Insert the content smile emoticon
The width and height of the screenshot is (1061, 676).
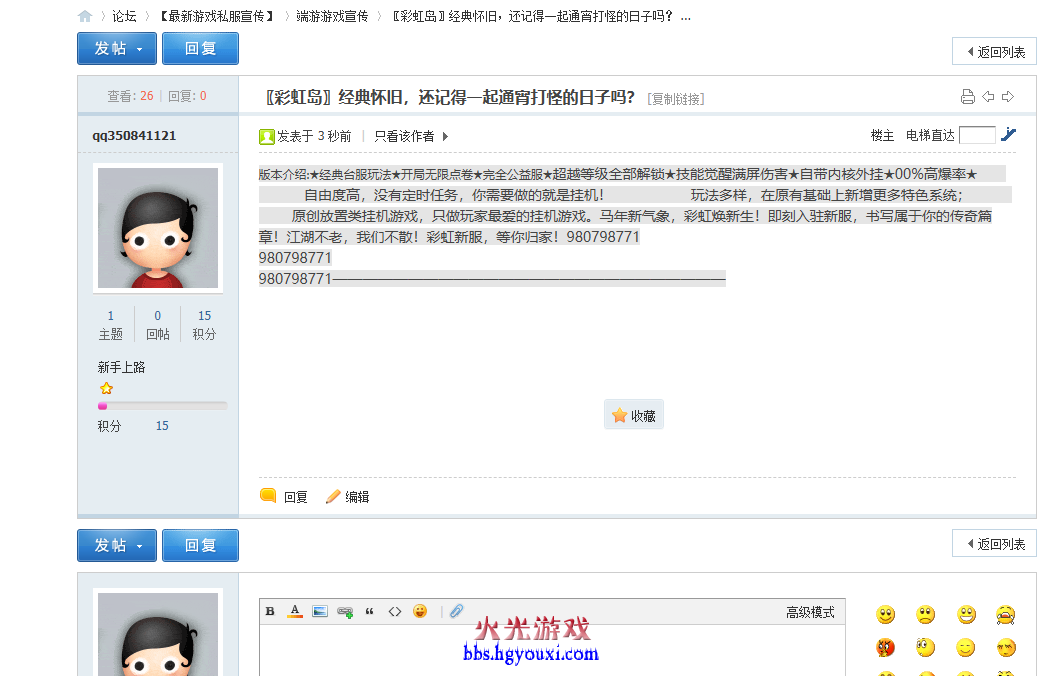click(966, 648)
